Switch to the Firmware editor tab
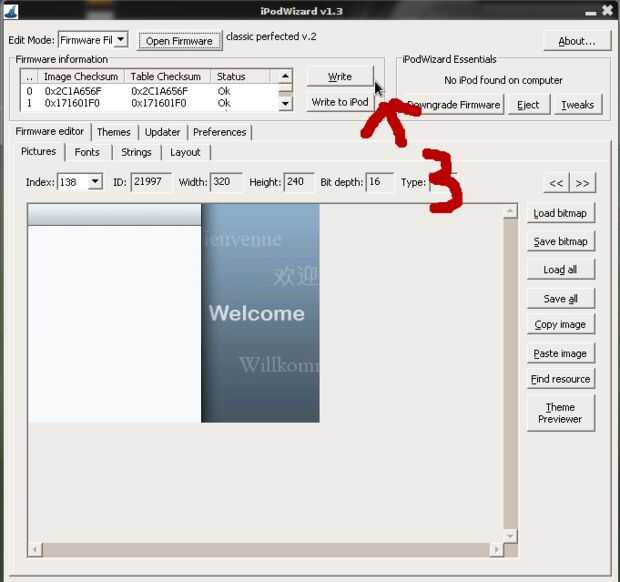The image size is (620, 582). (50, 131)
